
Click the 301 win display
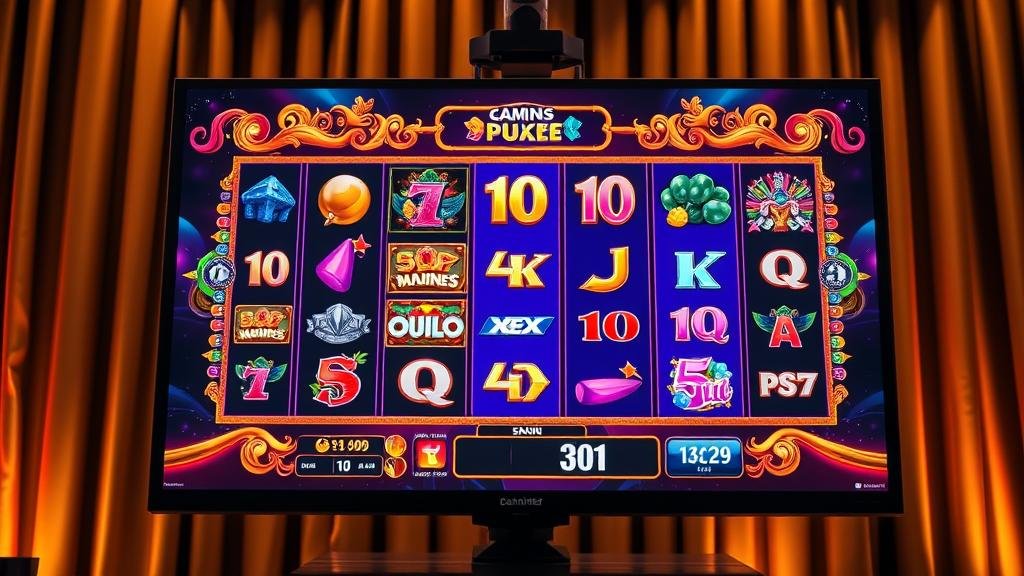pyautogui.click(x=556, y=457)
